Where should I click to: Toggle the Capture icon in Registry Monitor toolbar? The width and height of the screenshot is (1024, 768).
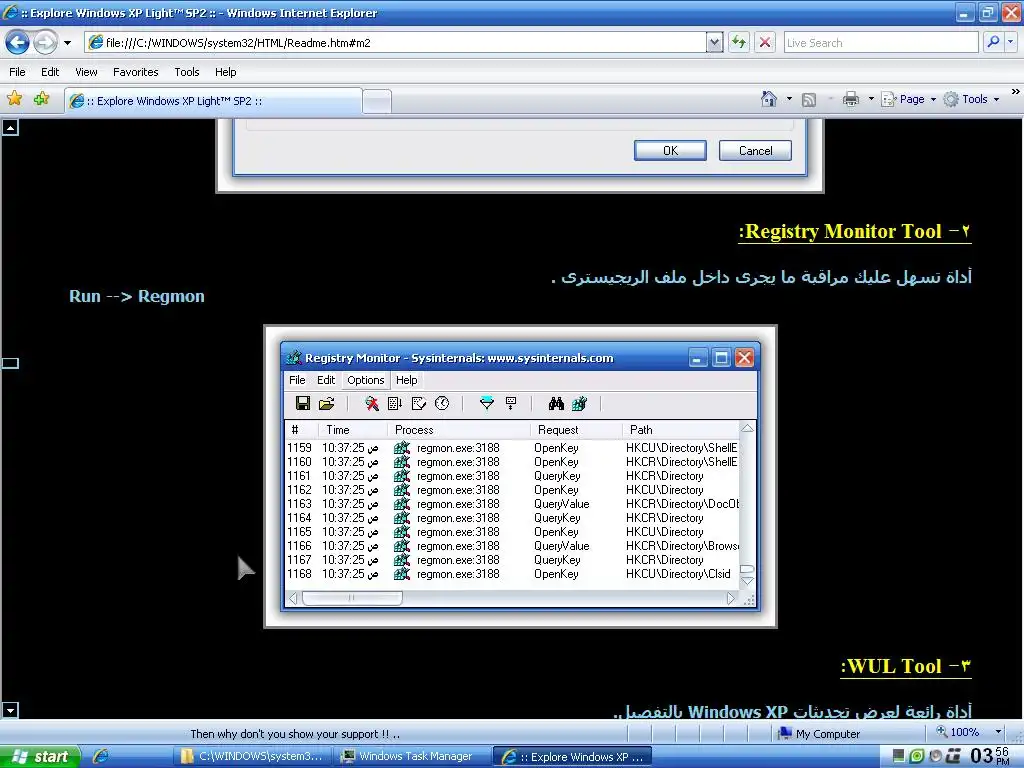point(372,403)
